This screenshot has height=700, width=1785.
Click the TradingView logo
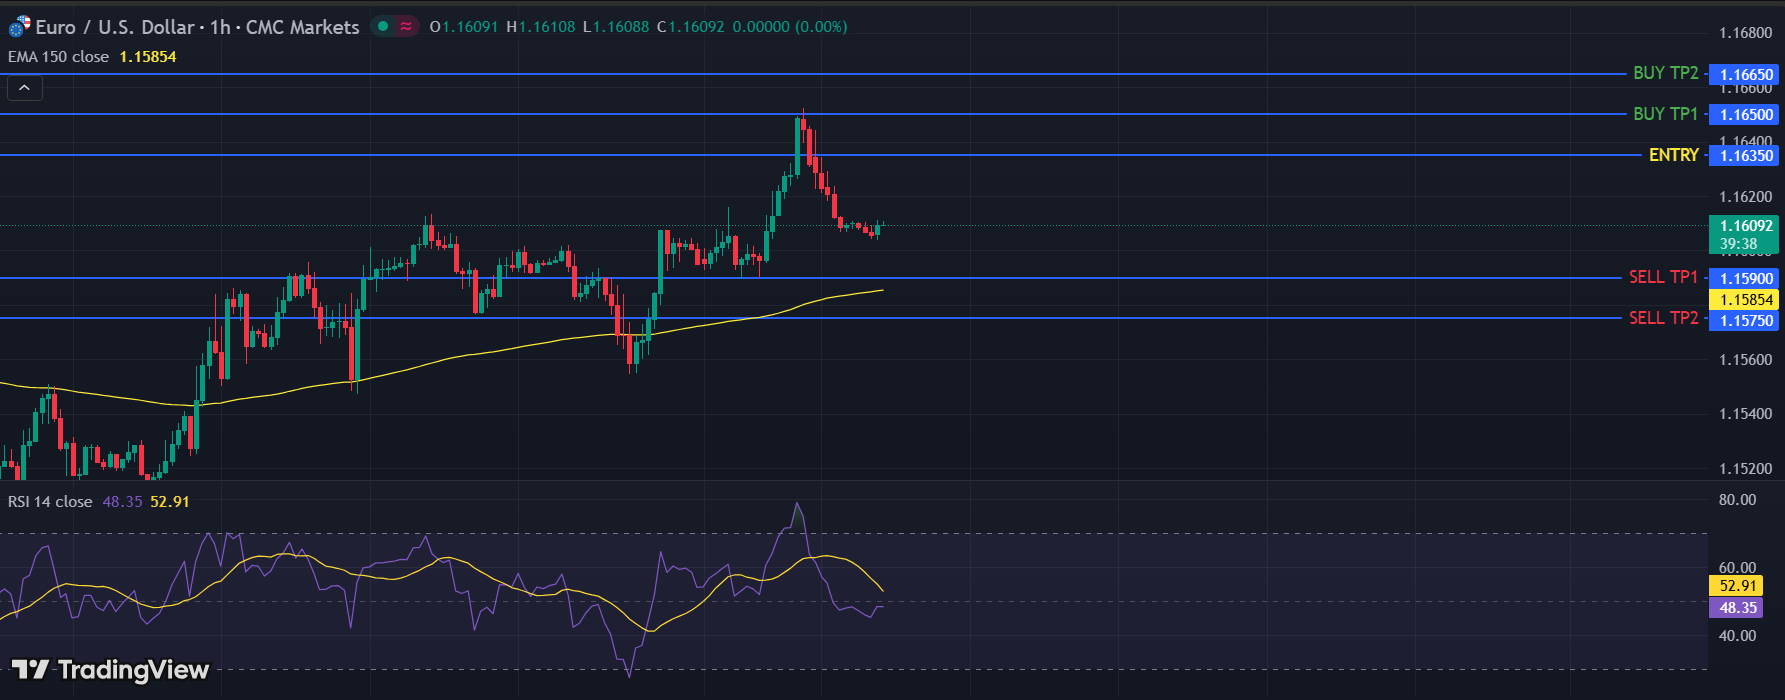tap(110, 669)
